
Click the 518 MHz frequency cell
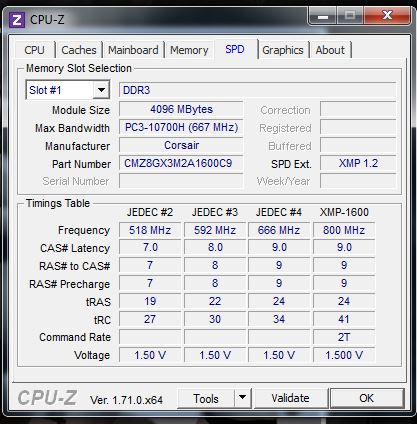click(150, 230)
